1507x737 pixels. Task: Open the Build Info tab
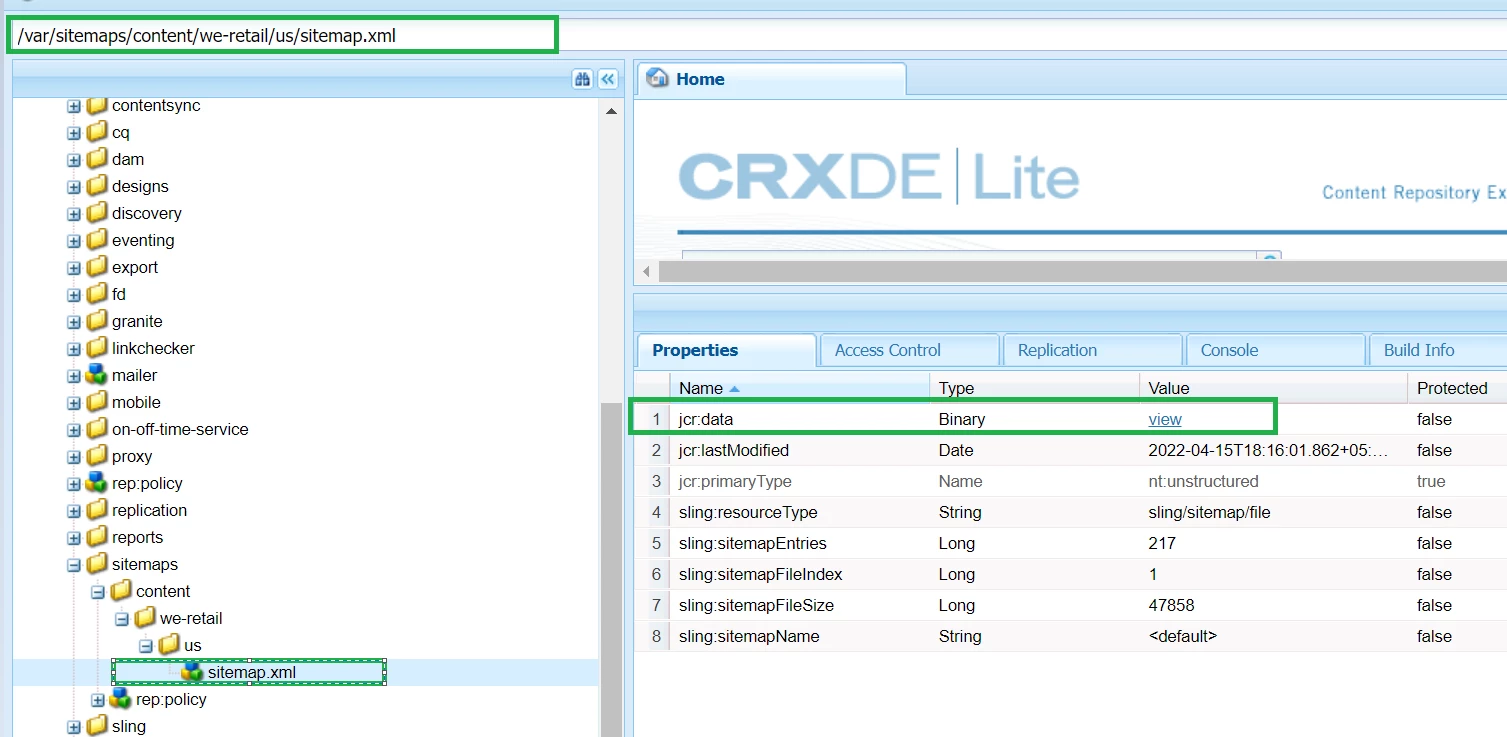(x=1438, y=350)
